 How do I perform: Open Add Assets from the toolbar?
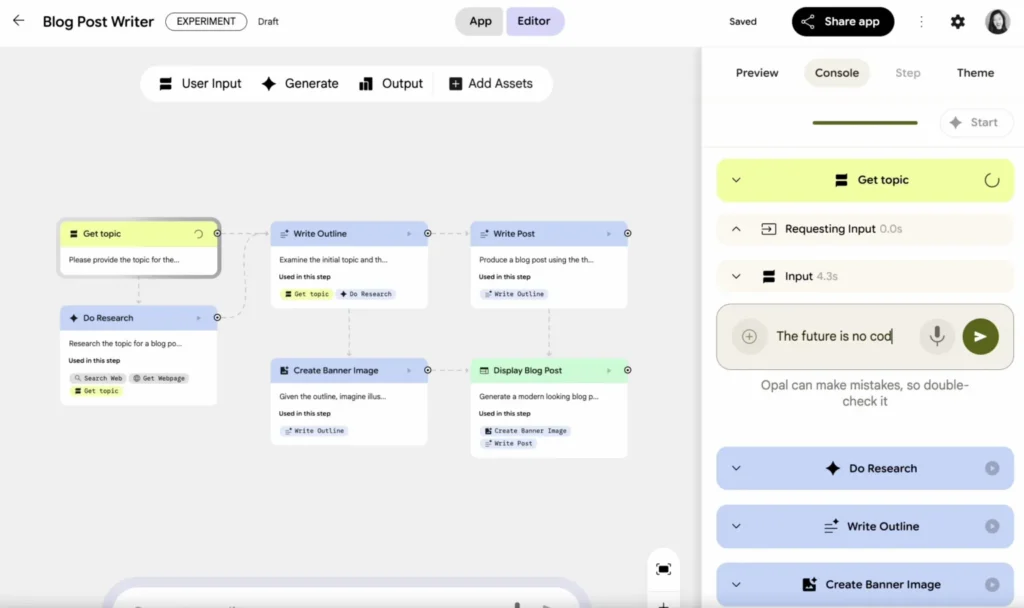(x=489, y=83)
